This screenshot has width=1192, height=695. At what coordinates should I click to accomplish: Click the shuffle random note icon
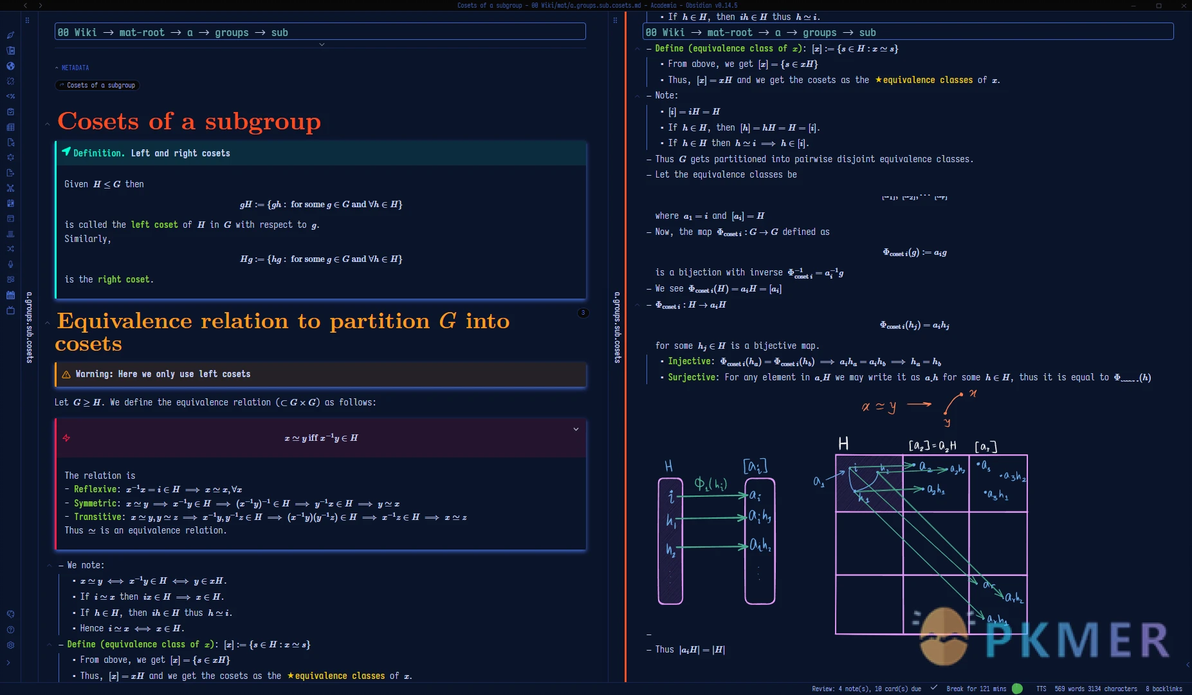pyautogui.click(x=10, y=248)
